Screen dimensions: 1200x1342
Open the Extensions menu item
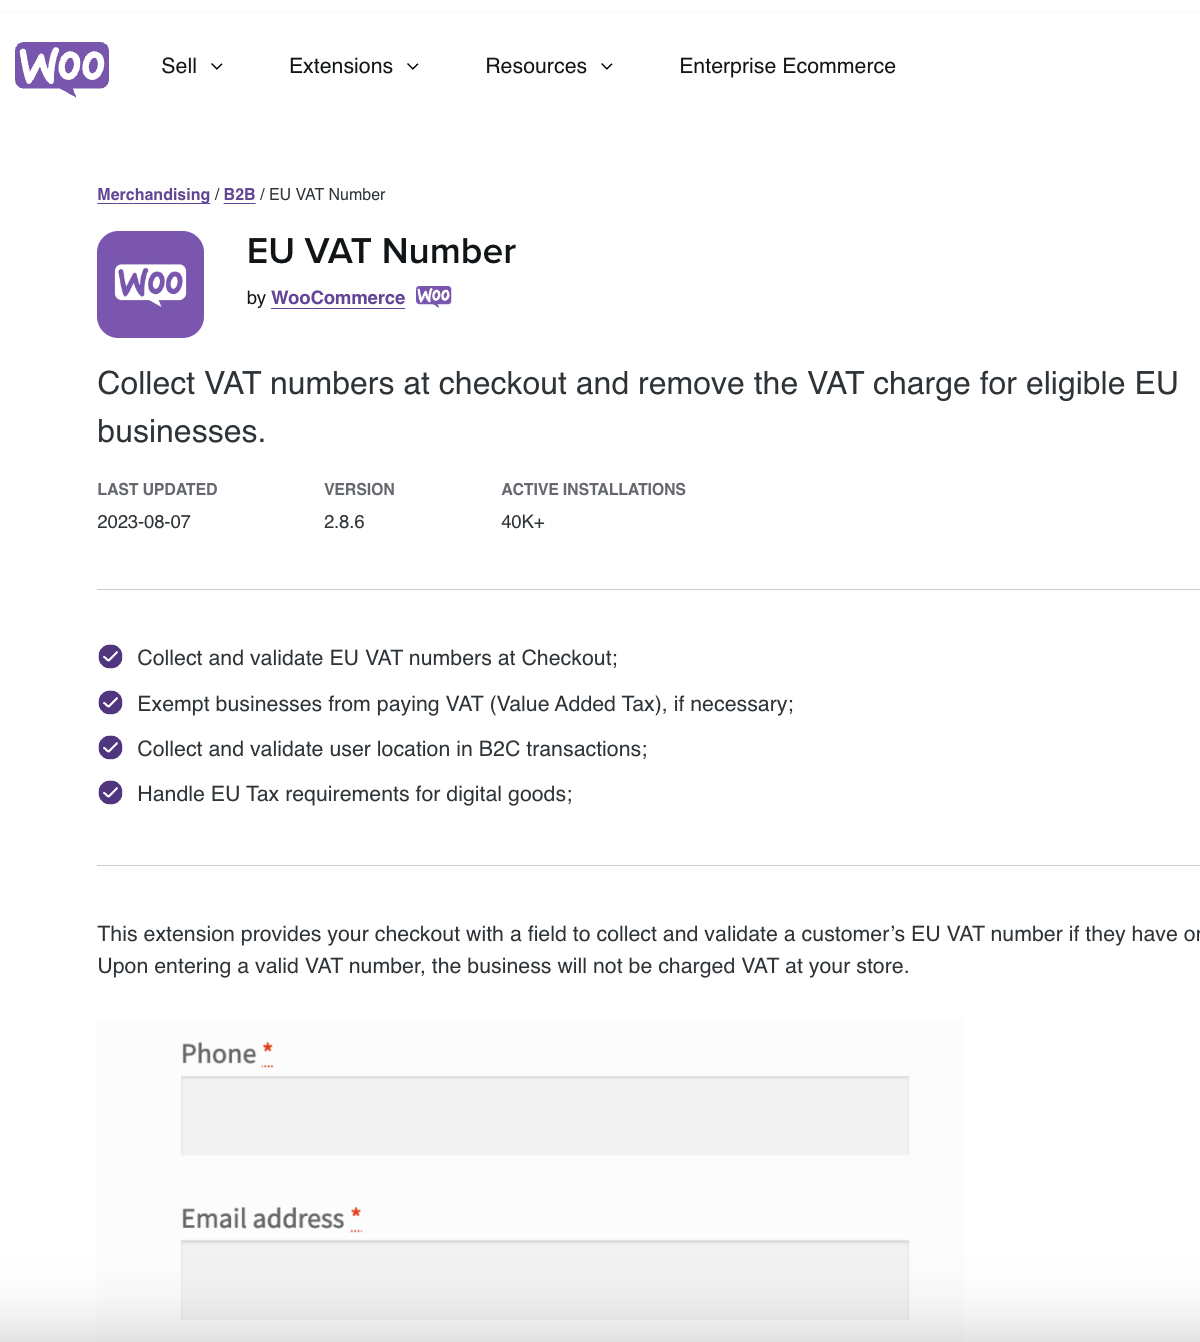tap(341, 66)
